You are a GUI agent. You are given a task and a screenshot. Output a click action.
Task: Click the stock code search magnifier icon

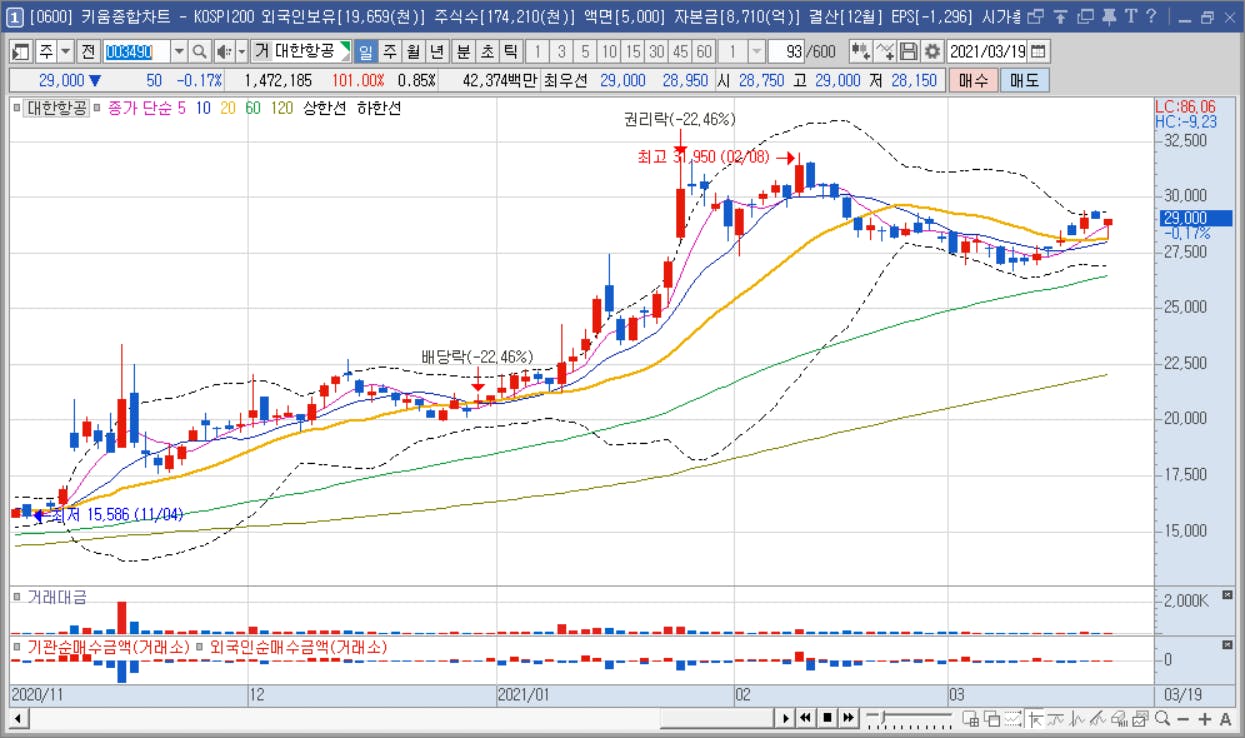pos(199,51)
